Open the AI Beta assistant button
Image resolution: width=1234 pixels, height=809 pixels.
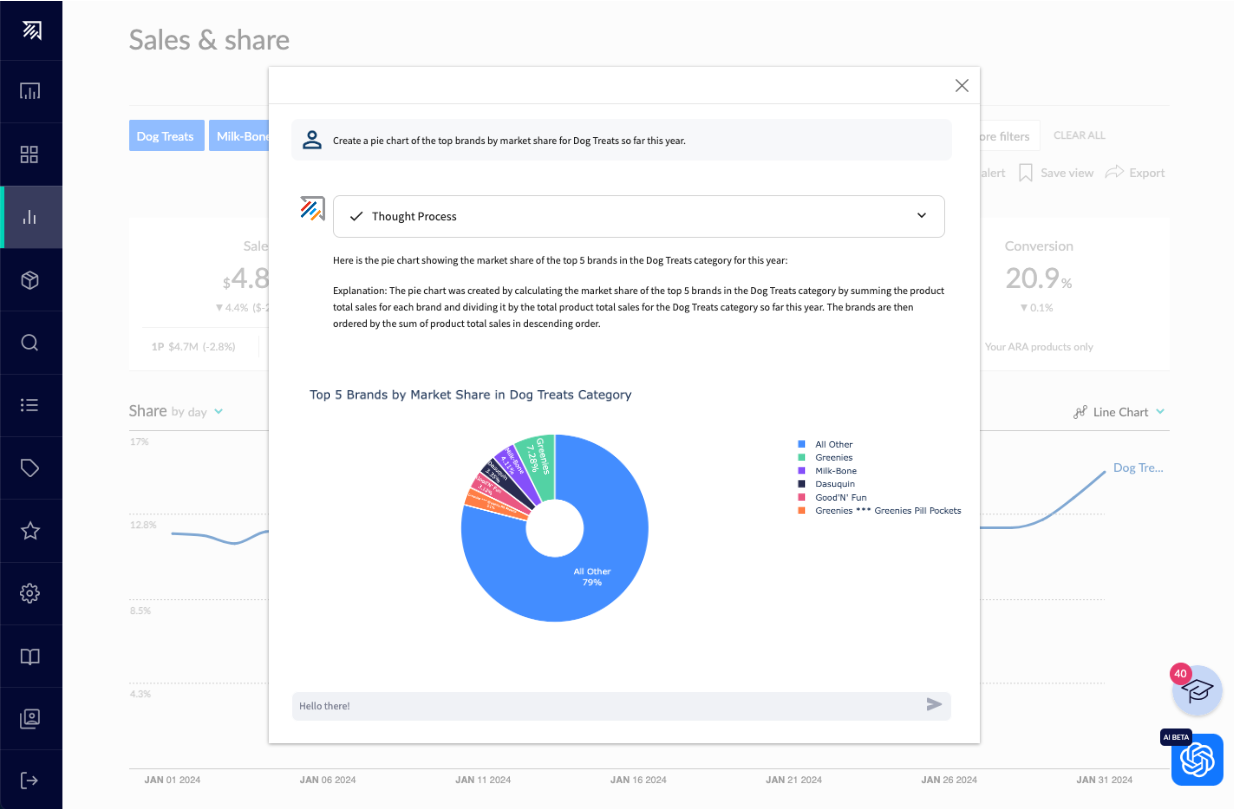pyautogui.click(x=1197, y=760)
